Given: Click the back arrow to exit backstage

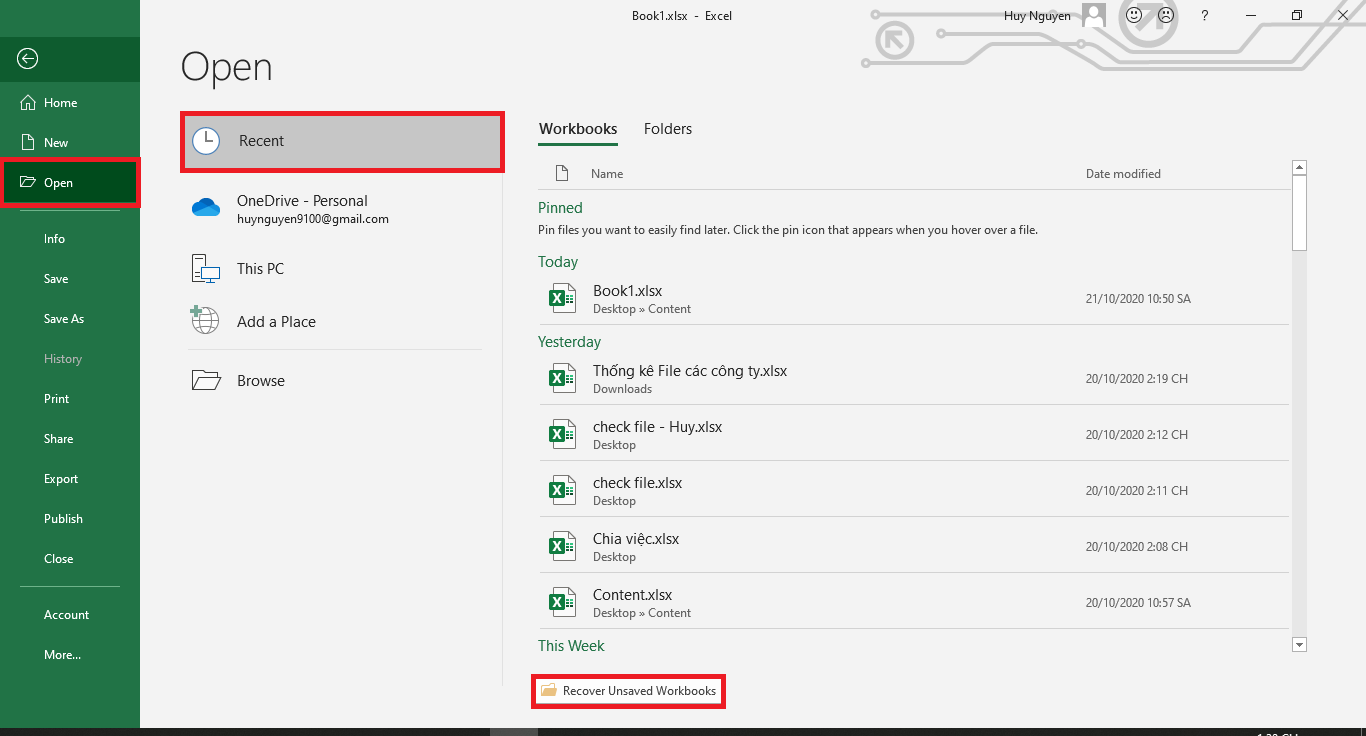Looking at the screenshot, I should tap(28, 59).
